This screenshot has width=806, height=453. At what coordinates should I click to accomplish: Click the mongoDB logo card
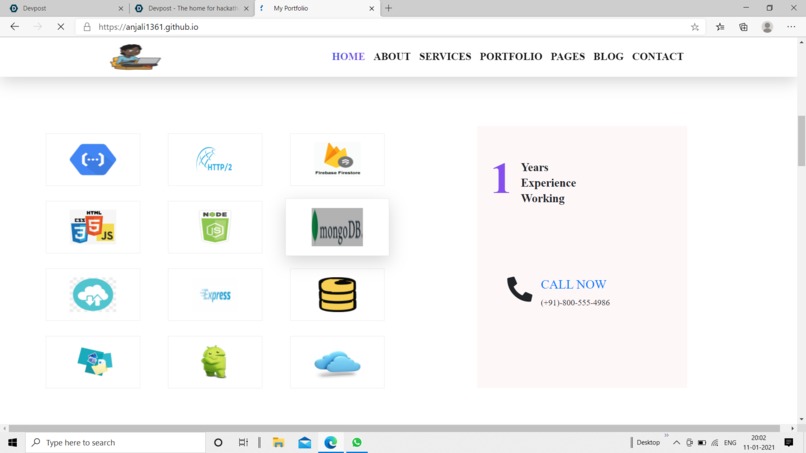click(337, 227)
